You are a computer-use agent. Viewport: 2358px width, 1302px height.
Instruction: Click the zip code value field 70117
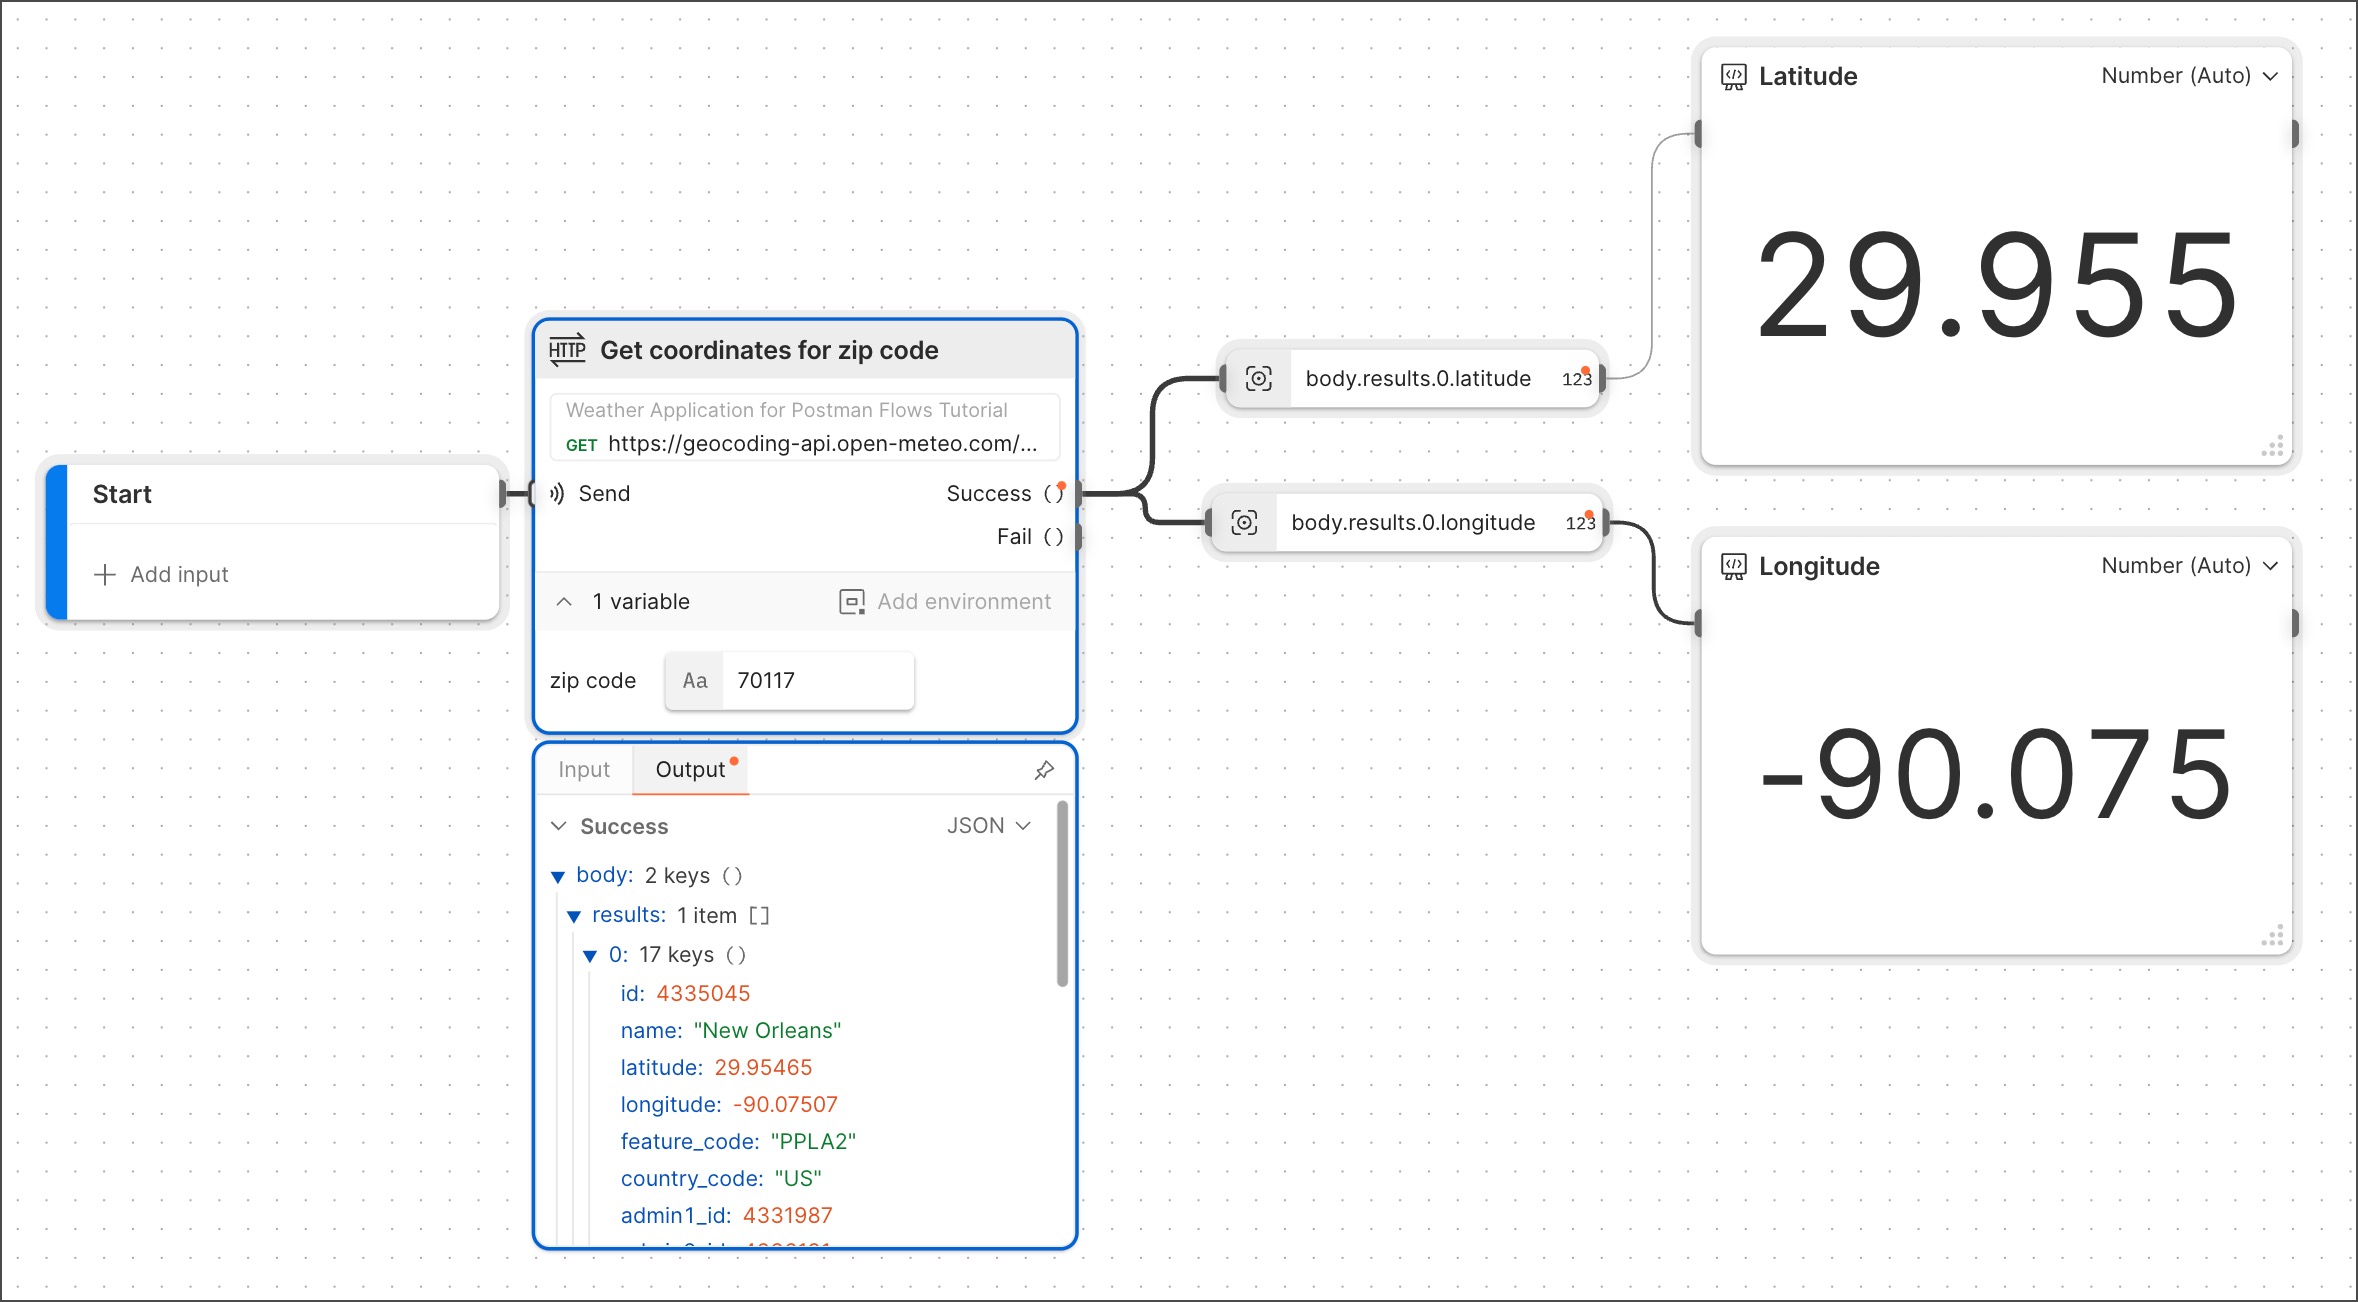(817, 681)
